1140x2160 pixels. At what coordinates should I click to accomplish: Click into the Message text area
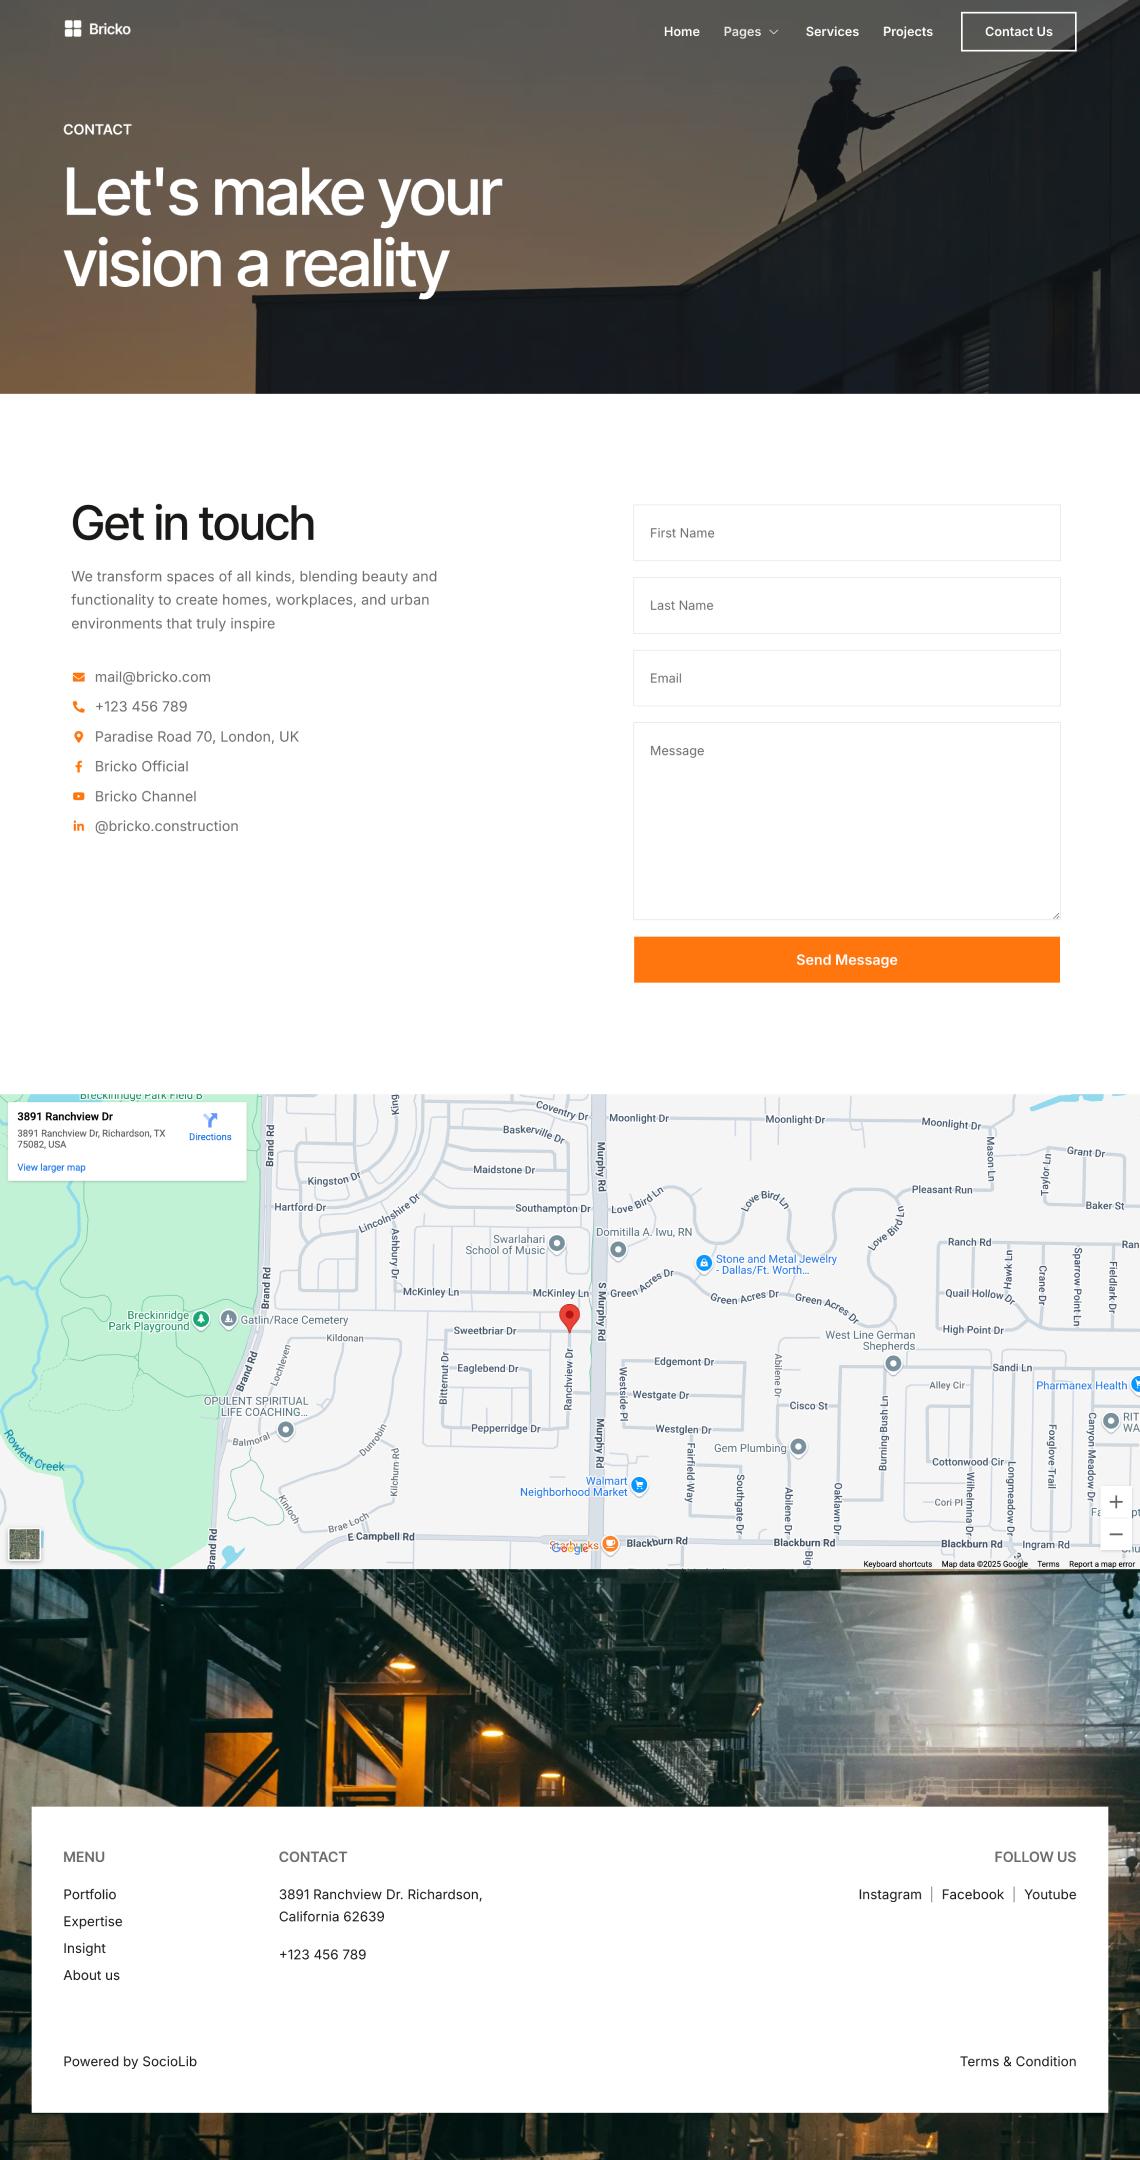click(847, 821)
